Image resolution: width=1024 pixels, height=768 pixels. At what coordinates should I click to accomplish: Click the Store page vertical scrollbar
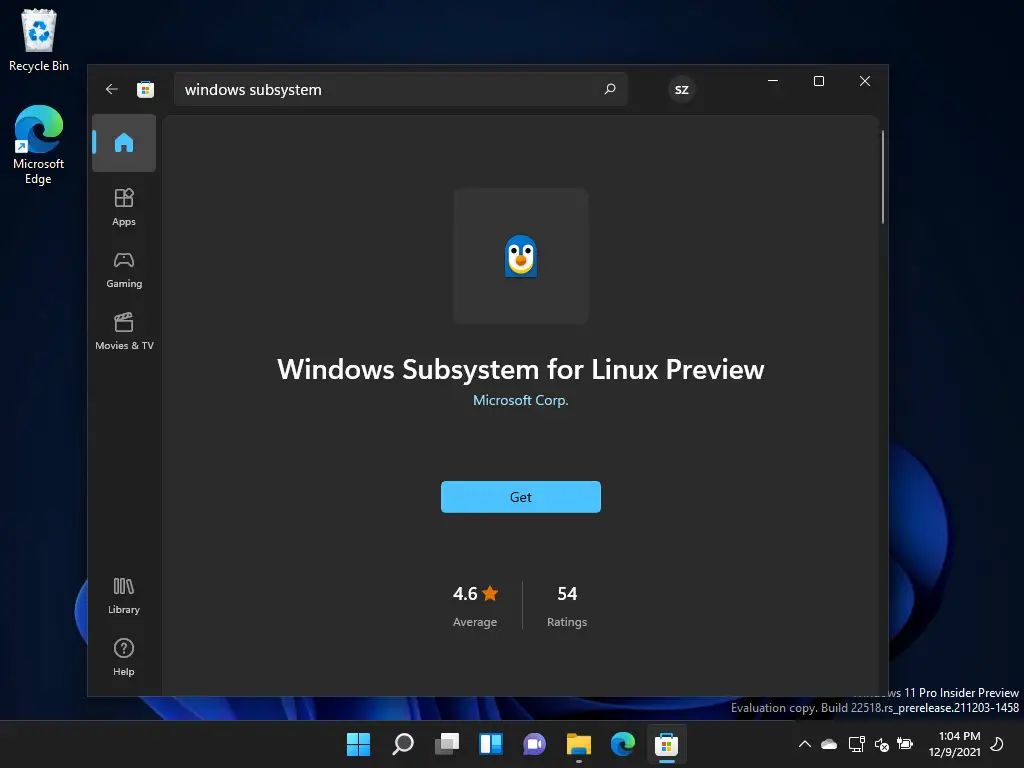click(x=882, y=178)
